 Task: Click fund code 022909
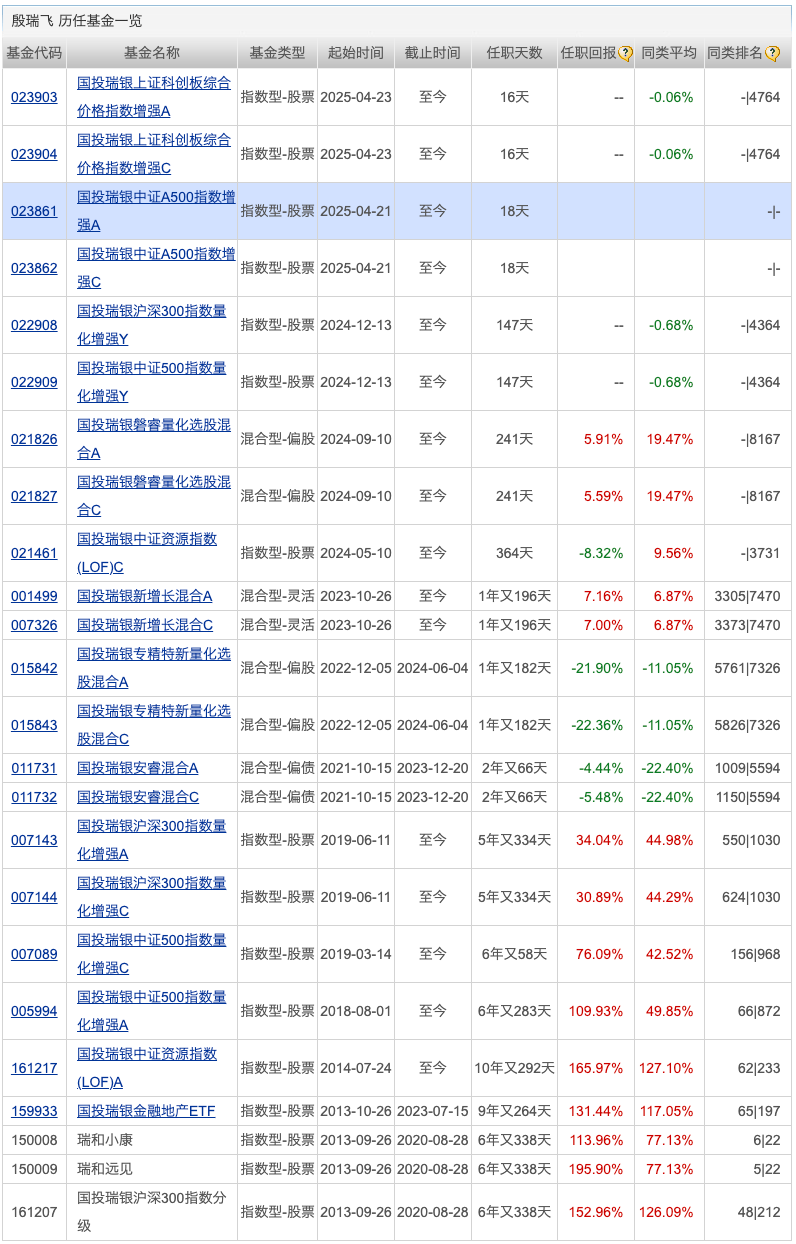pos(34,382)
